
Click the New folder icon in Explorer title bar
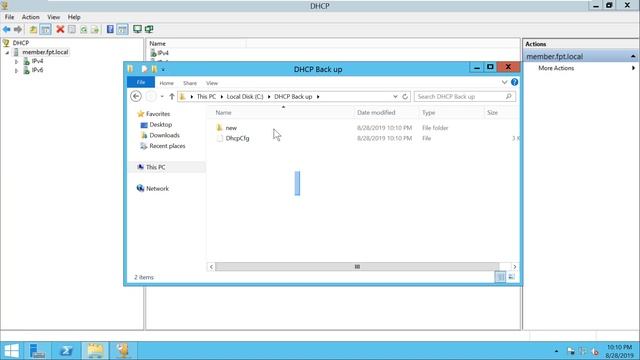pyautogui.click(x=154, y=69)
